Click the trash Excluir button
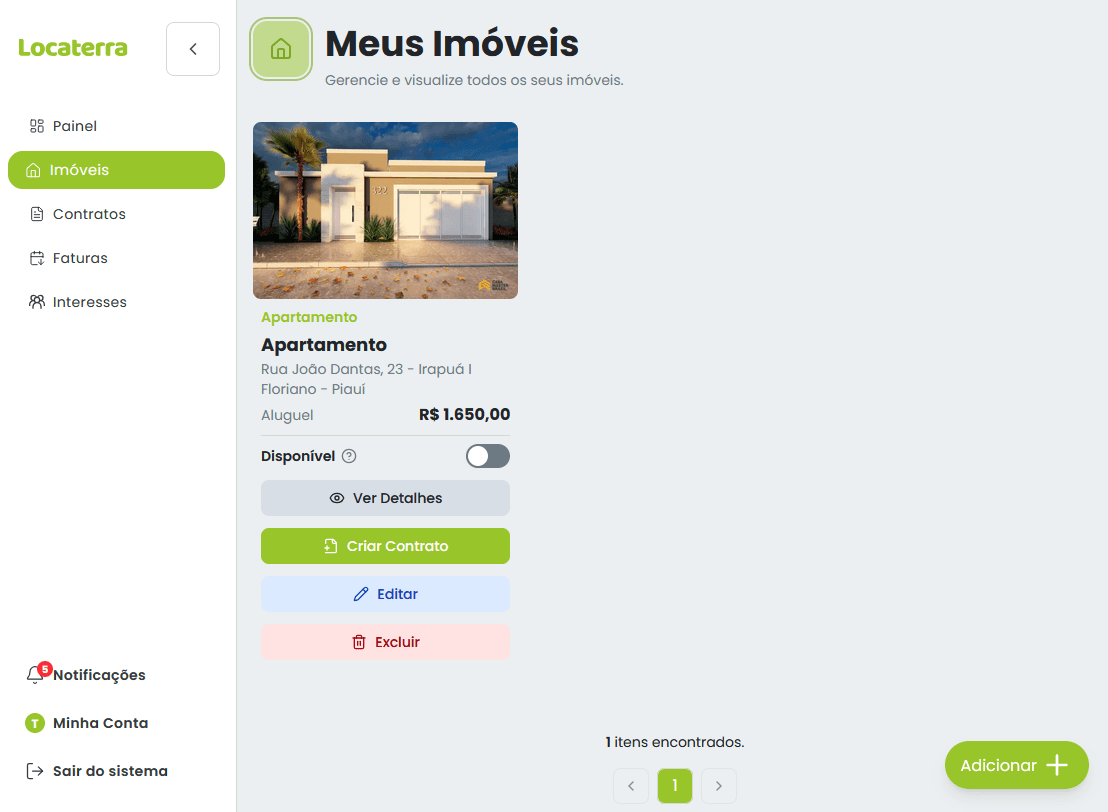The width and height of the screenshot is (1108, 812). (x=385, y=642)
